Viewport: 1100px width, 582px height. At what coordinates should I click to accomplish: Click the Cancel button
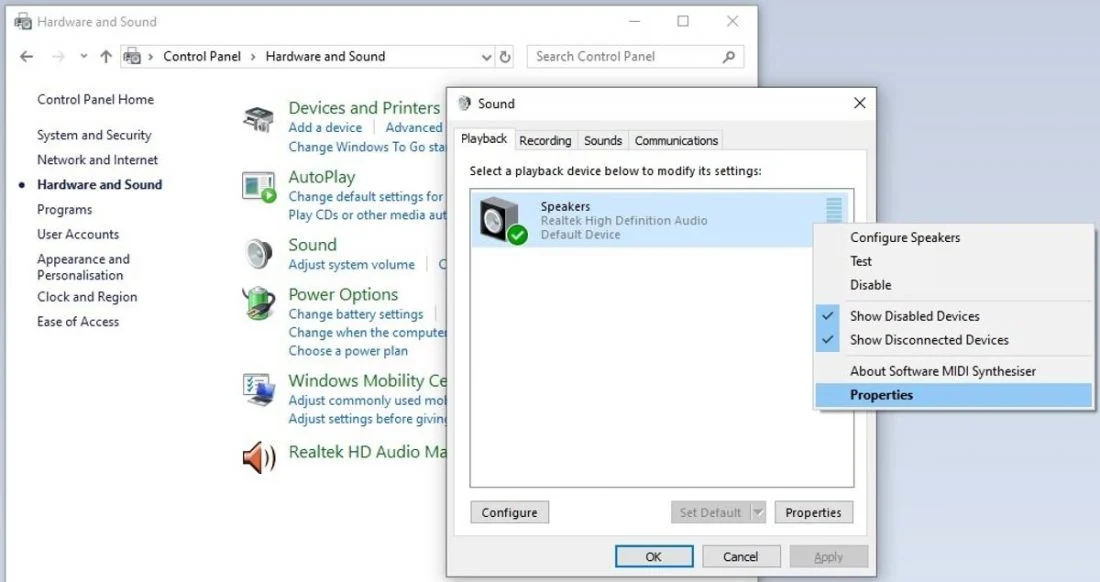click(741, 557)
